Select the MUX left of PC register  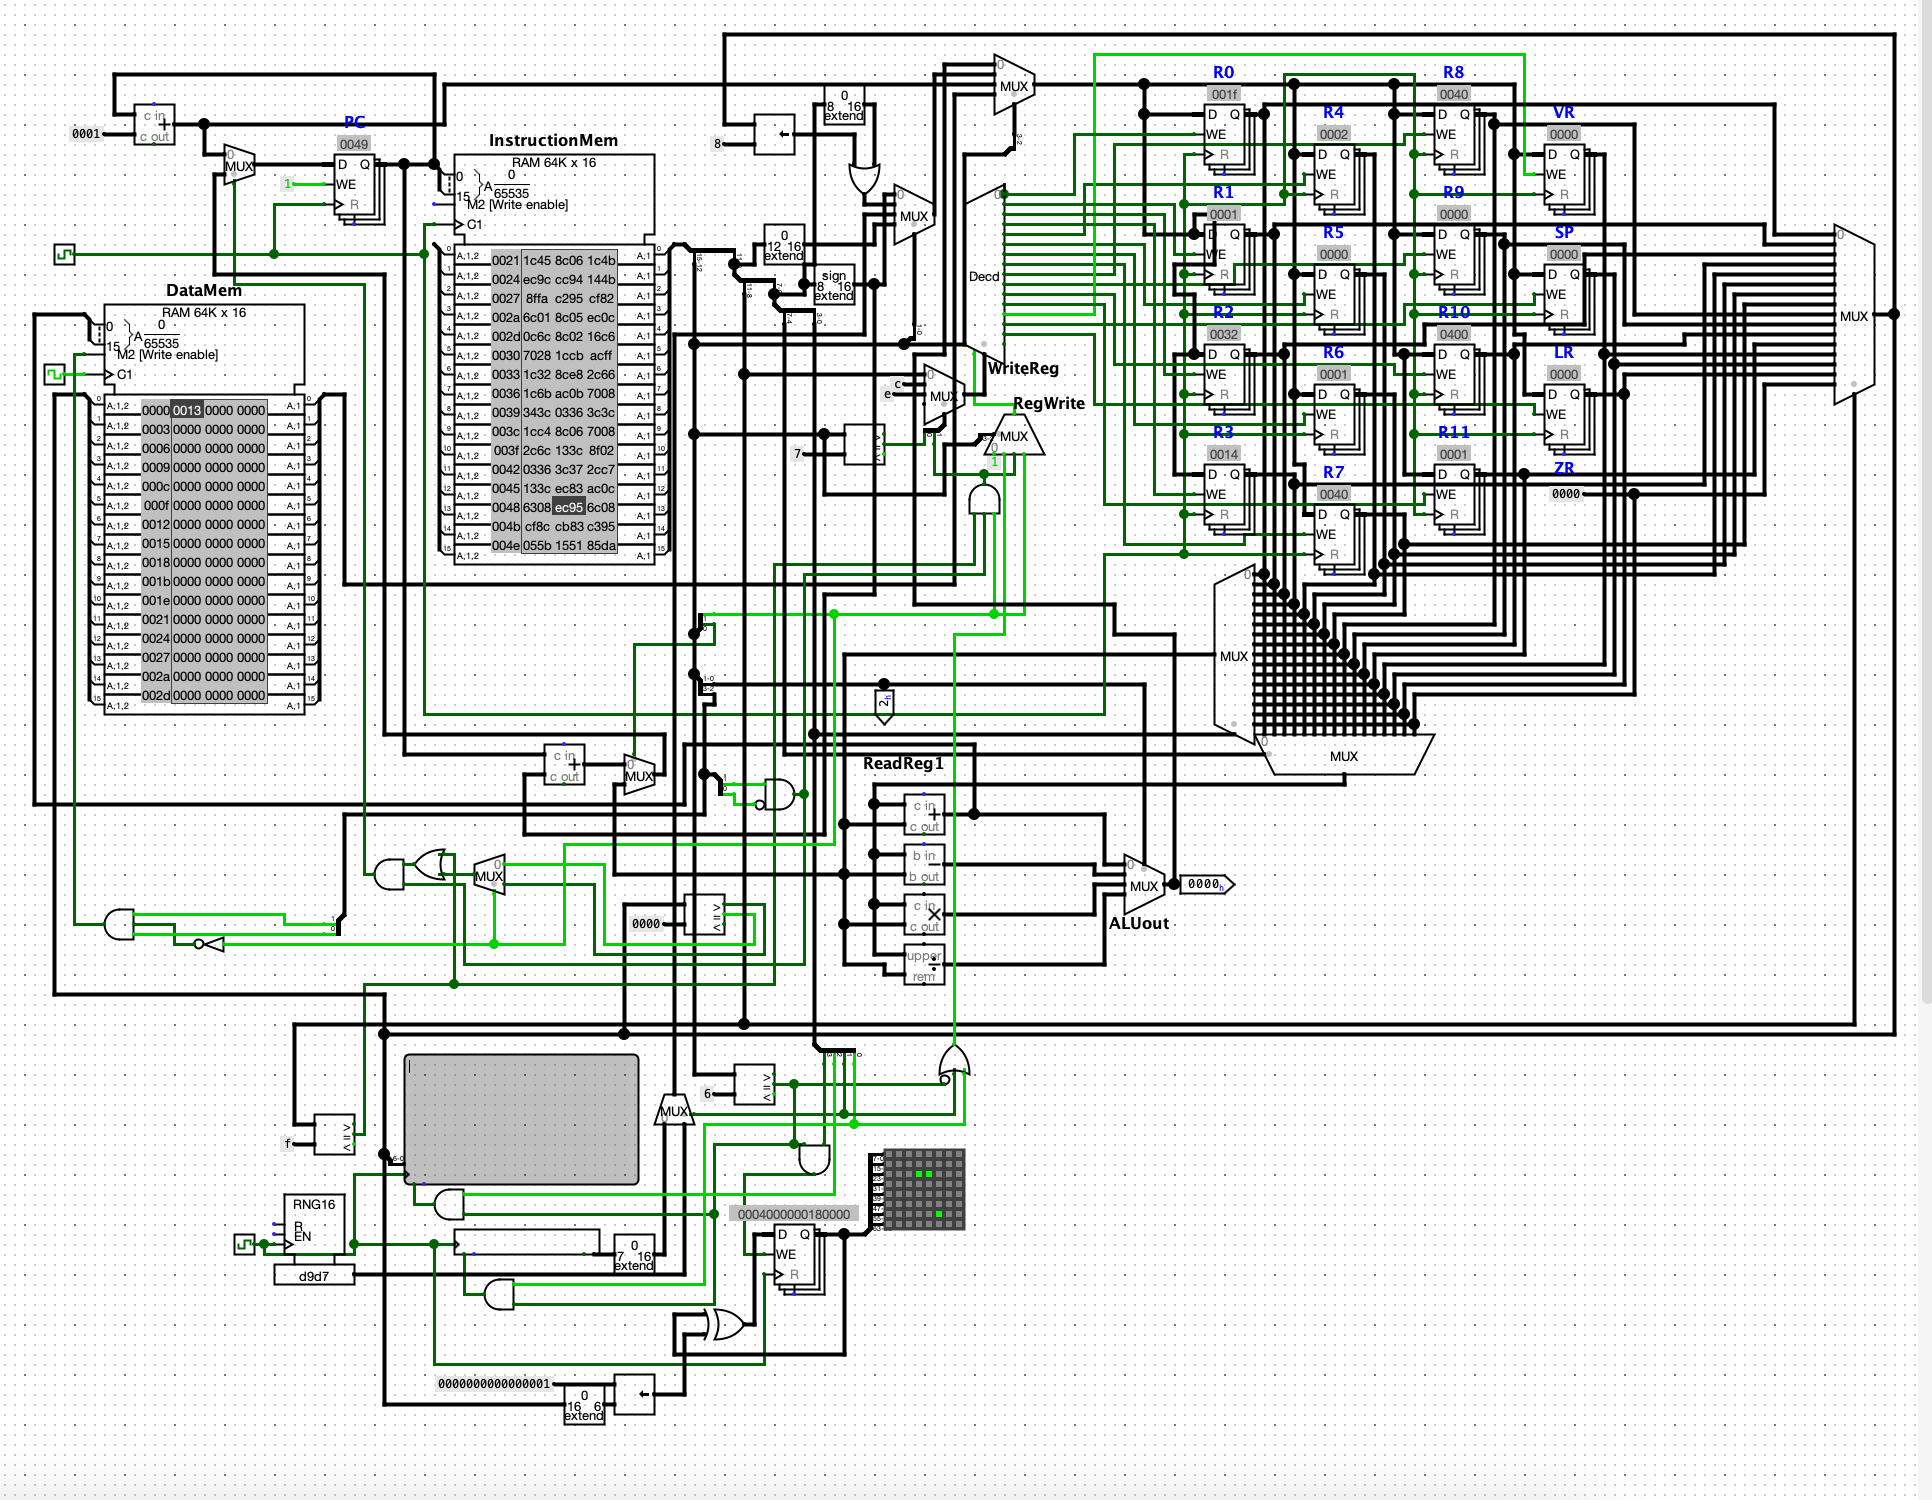239,165
